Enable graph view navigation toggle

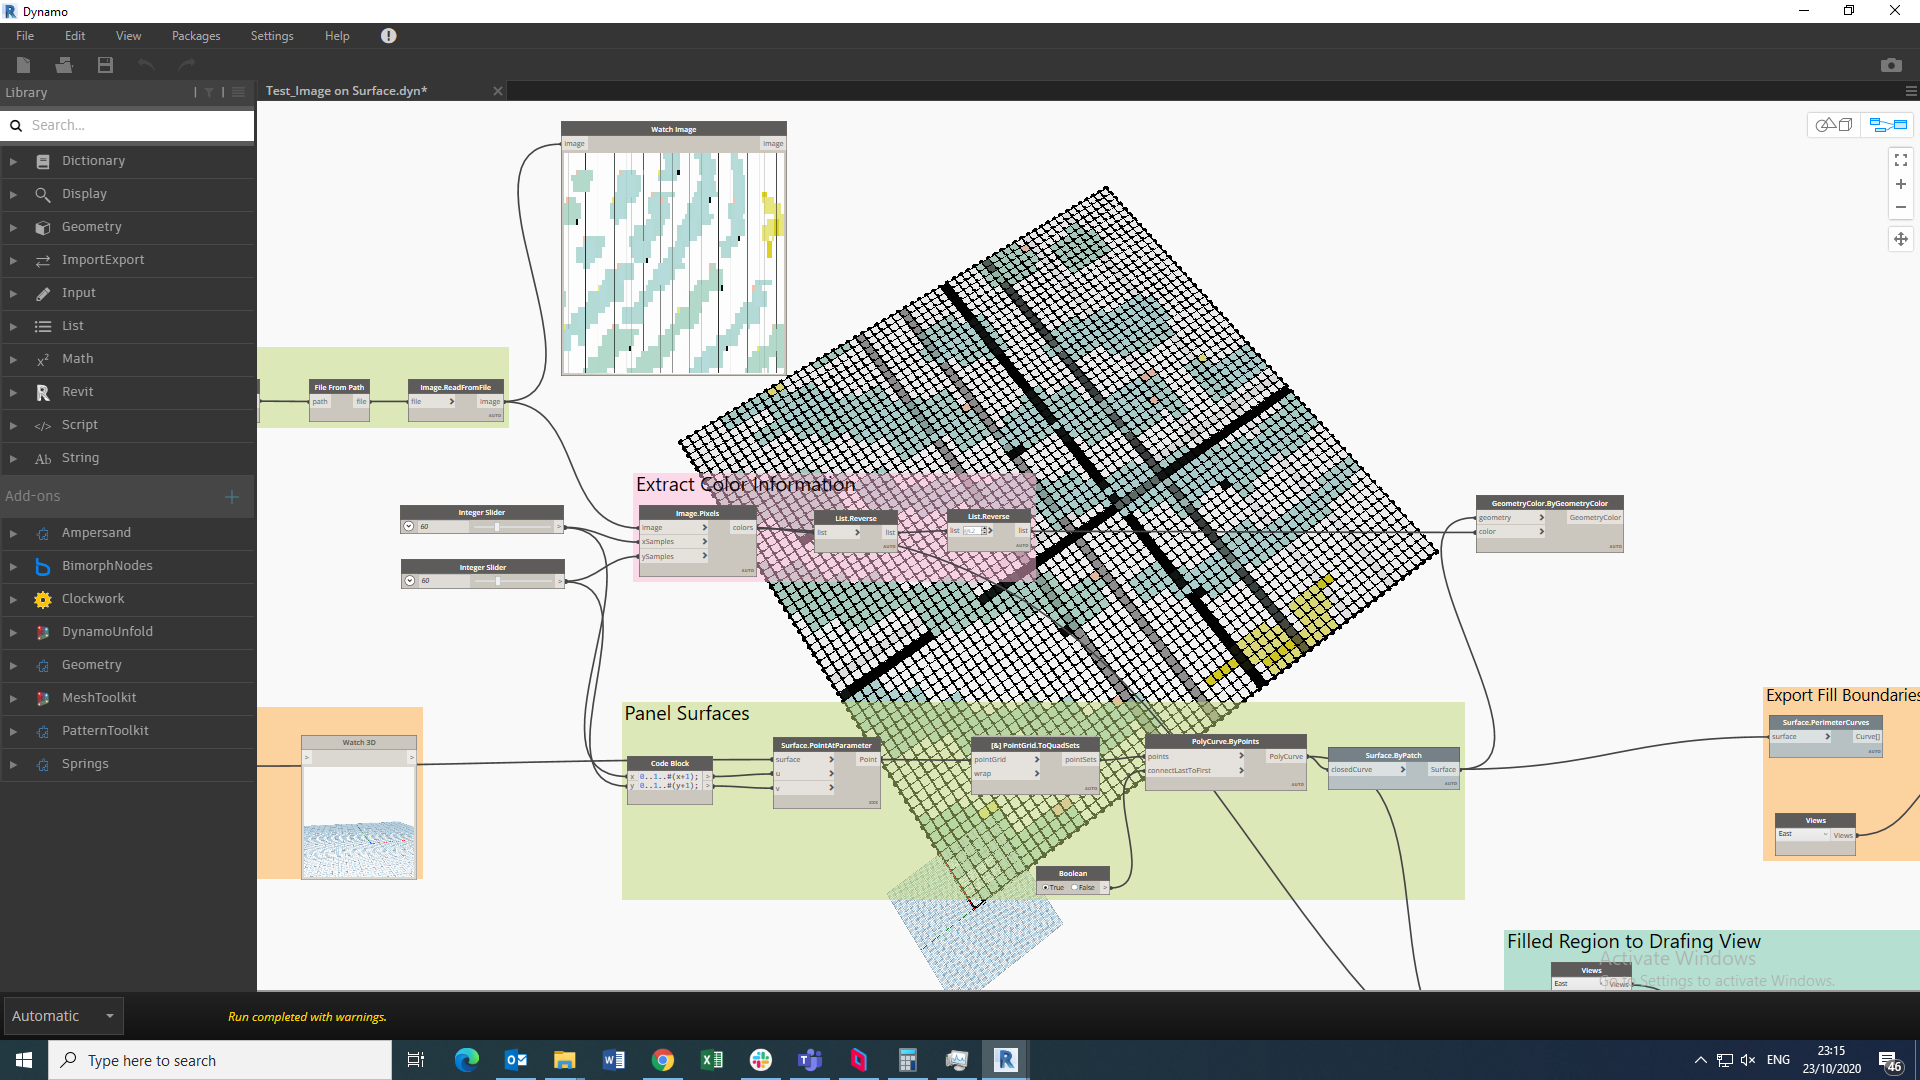1888,125
